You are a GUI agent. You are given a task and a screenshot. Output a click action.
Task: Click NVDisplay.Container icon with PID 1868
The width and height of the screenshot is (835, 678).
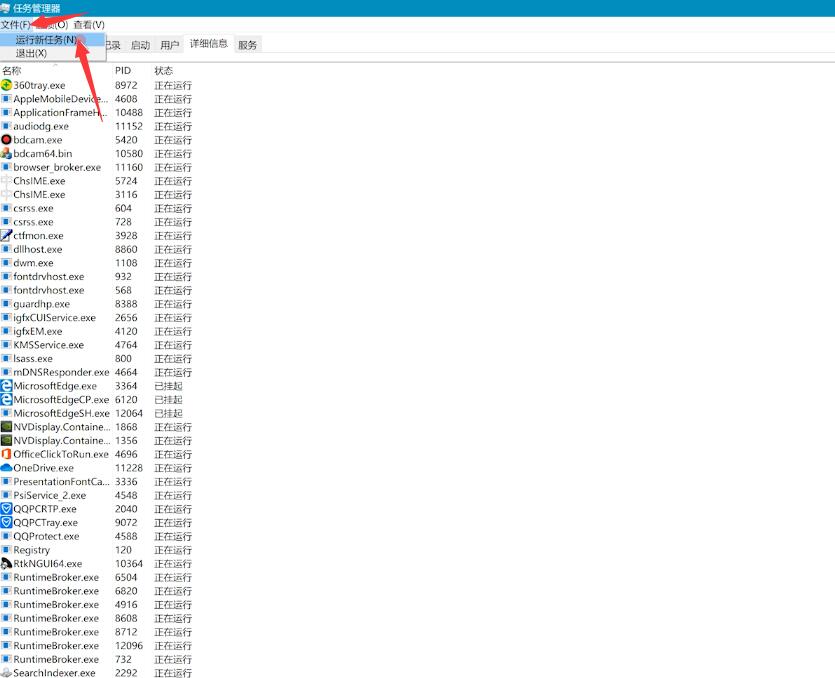pyautogui.click(x=6, y=427)
